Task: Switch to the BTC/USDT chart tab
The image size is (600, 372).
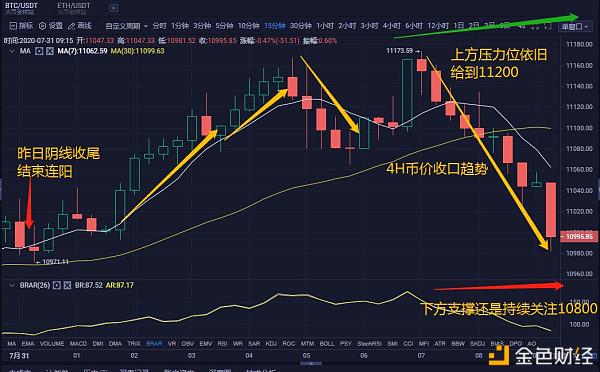Action: [x=21, y=6]
